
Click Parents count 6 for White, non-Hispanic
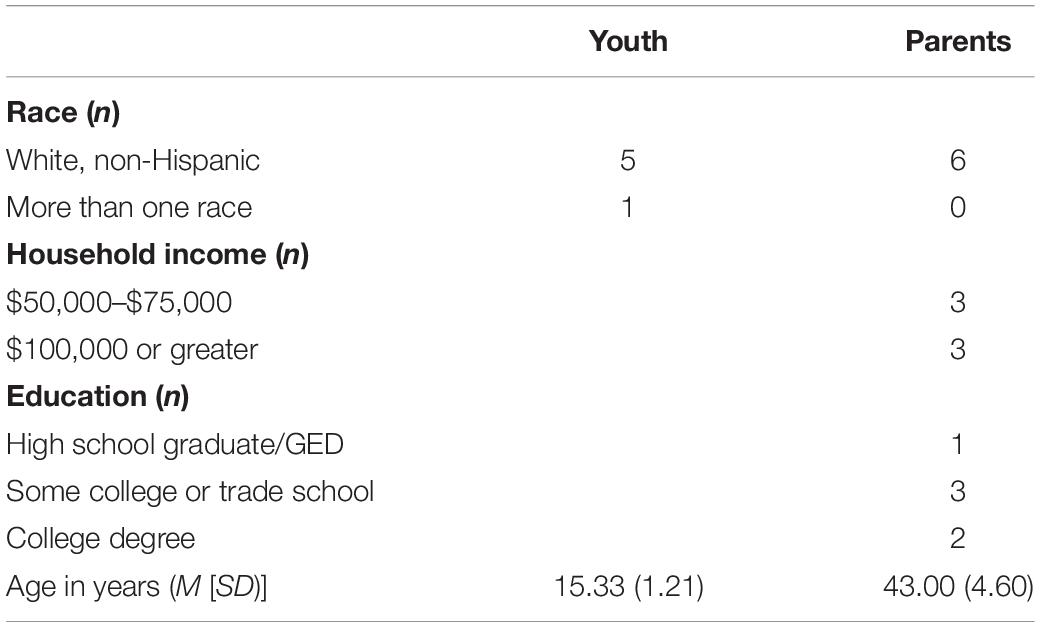tap(958, 161)
